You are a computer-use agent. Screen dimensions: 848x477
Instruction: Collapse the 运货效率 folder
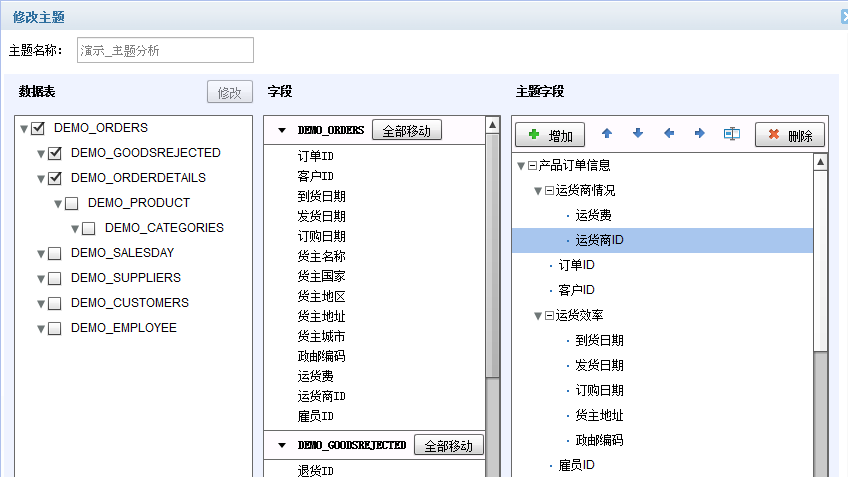(x=538, y=316)
